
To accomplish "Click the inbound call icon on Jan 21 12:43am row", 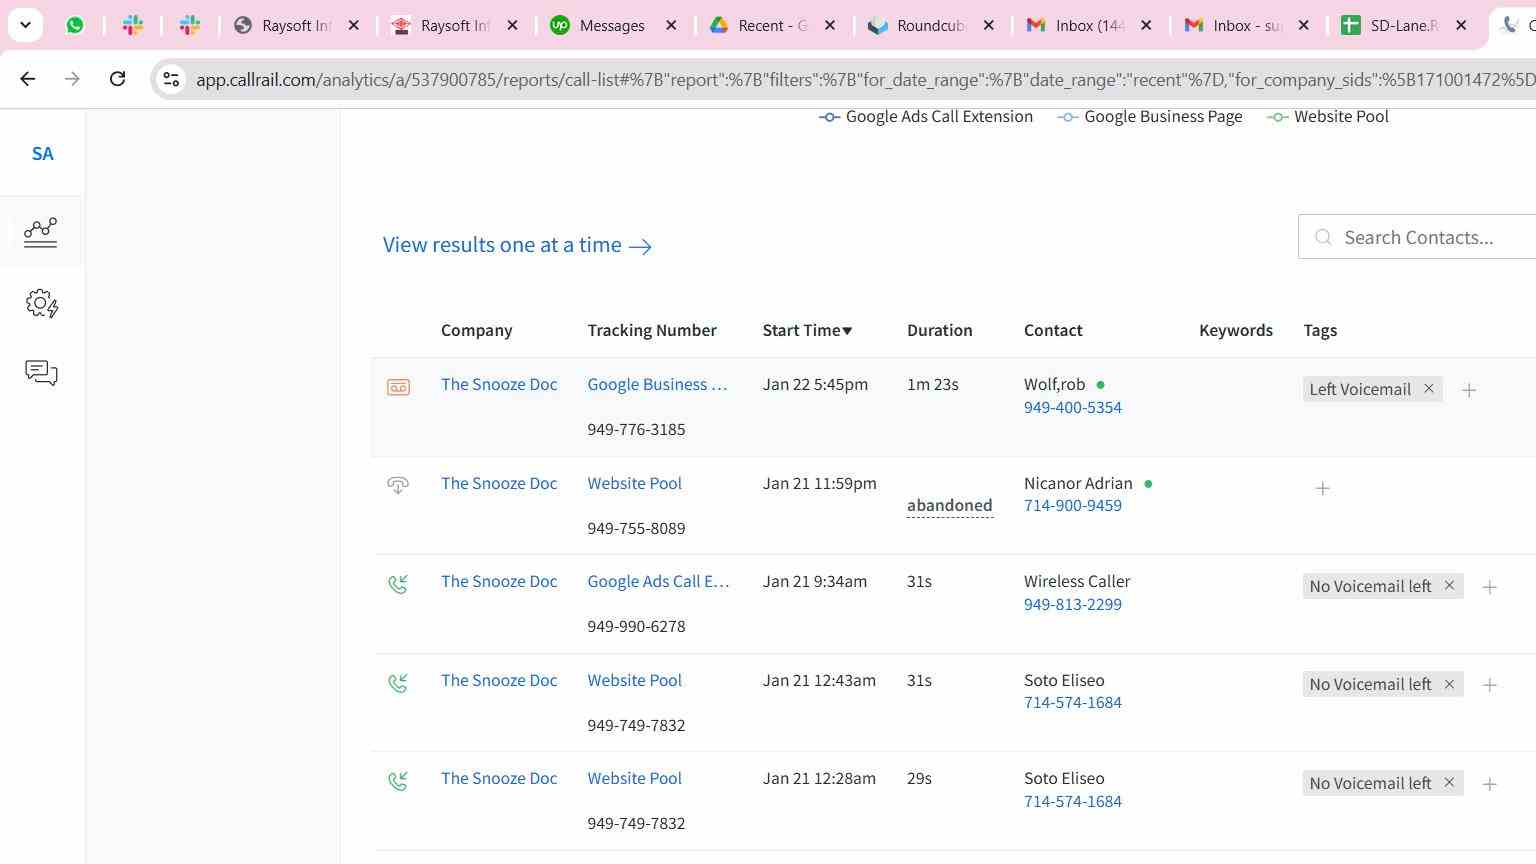I will click(x=398, y=683).
